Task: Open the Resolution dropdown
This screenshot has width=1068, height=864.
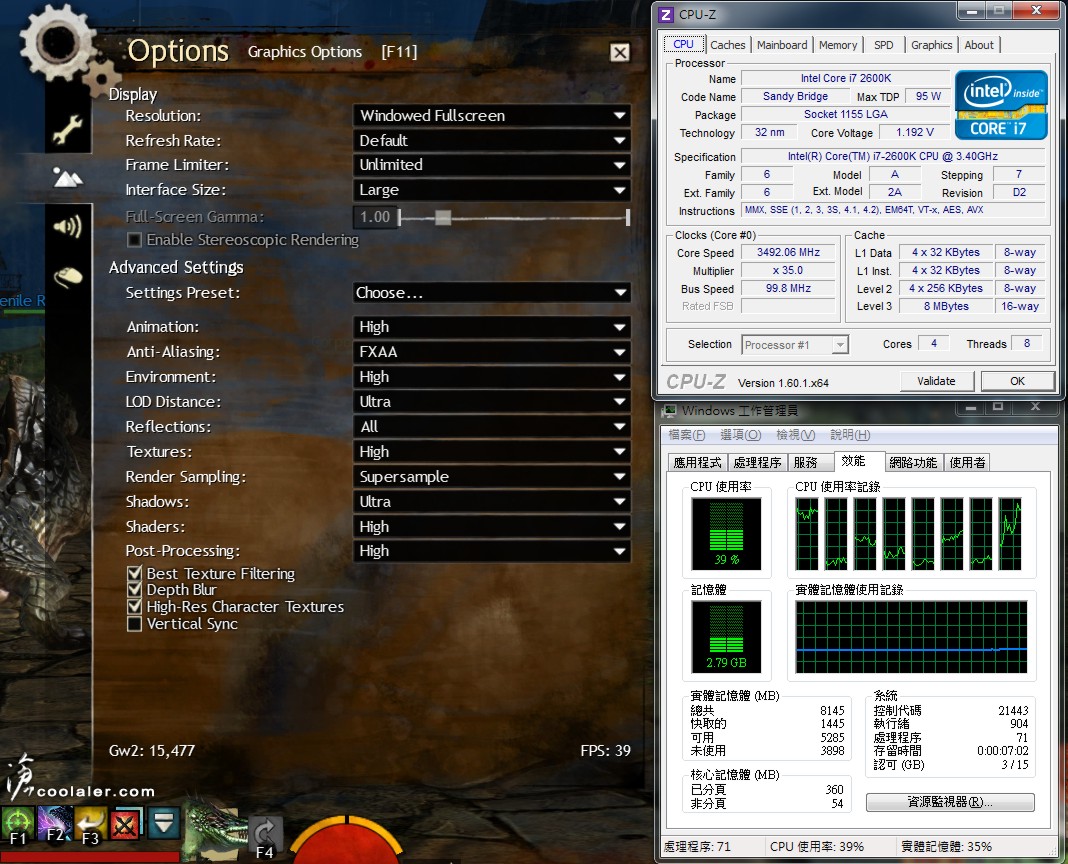Action: pos(491,116)
